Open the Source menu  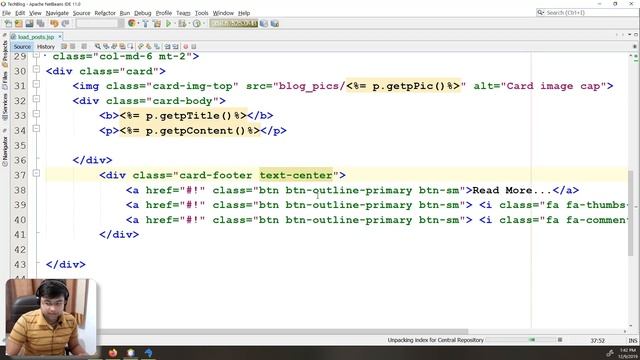(x=81, y=13)
